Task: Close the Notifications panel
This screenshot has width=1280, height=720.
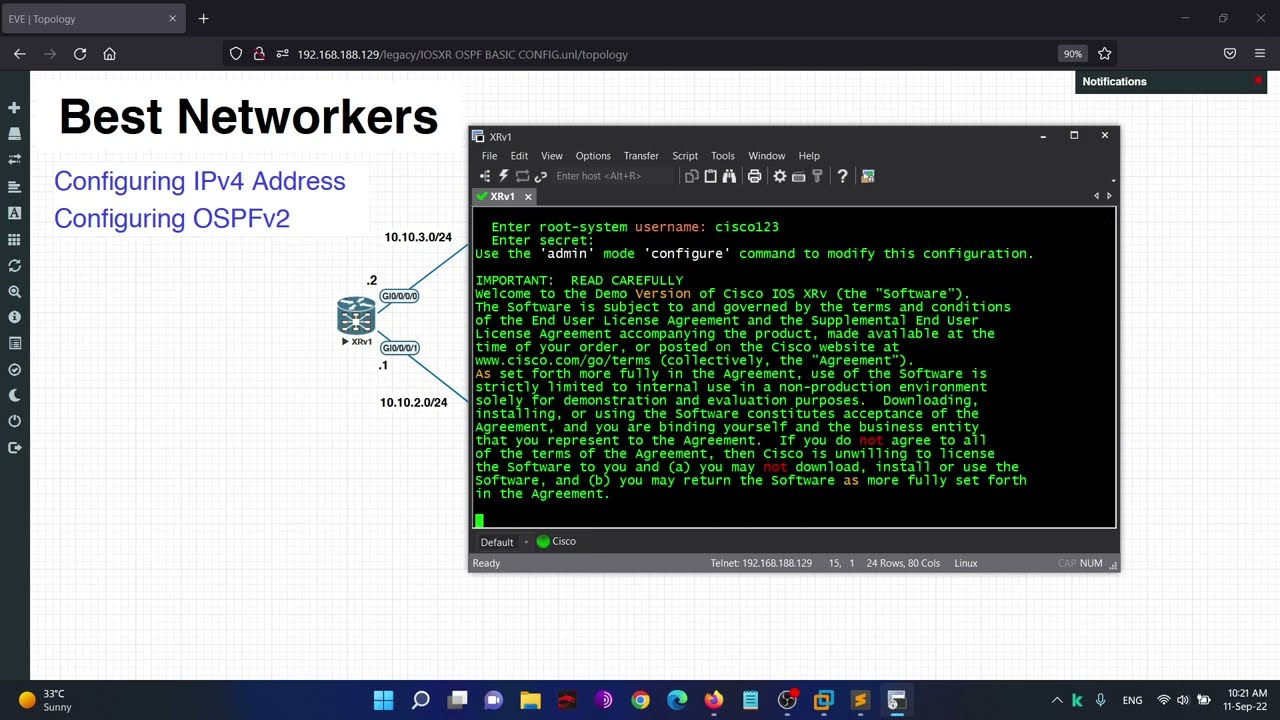Action: [x=1258, y=81]
